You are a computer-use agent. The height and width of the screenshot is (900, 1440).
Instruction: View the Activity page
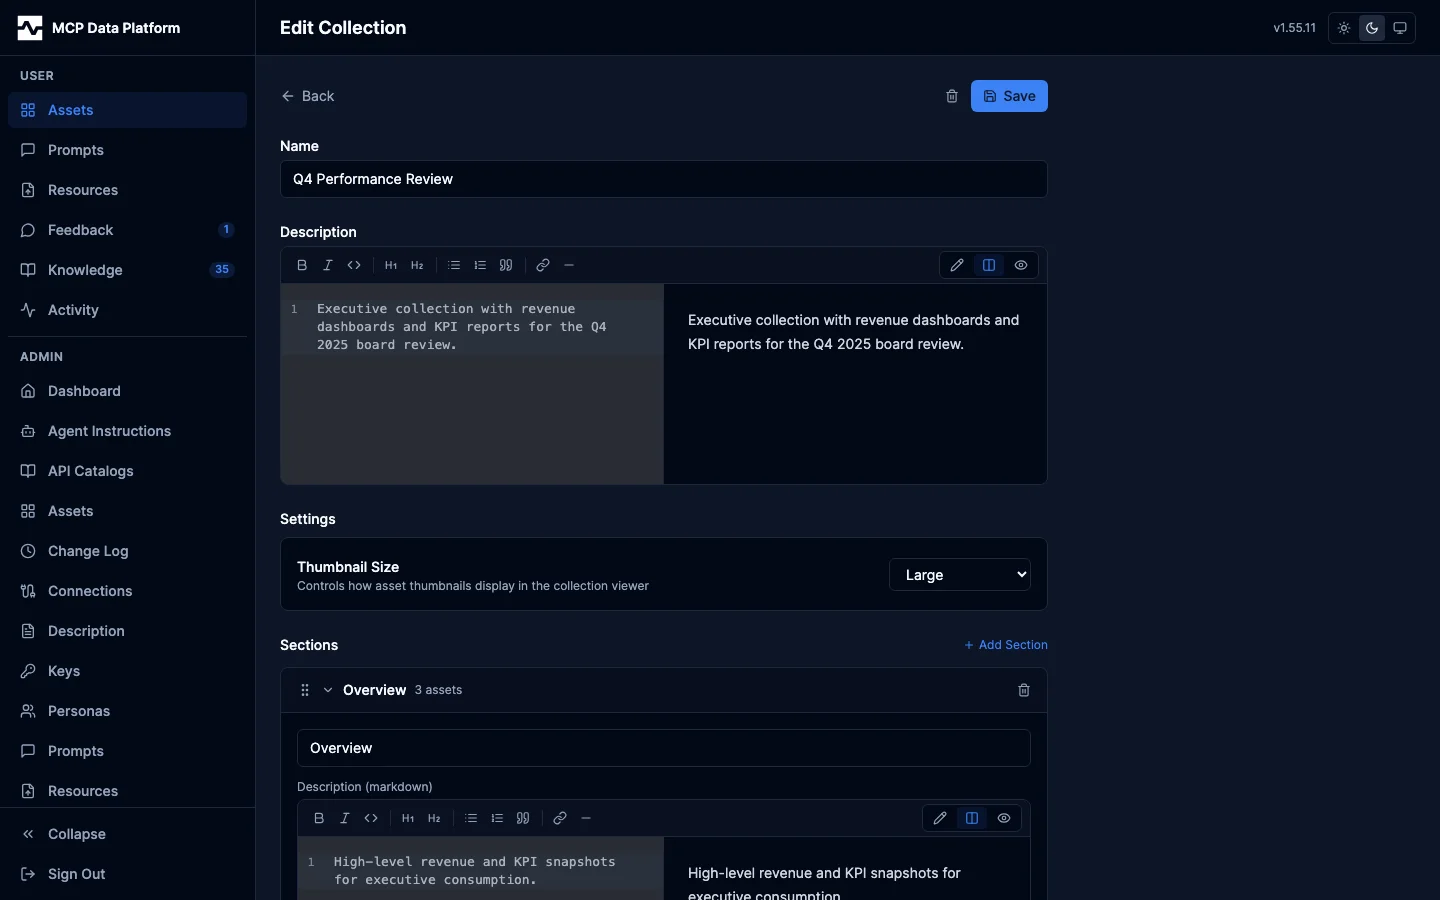coord(127,310)
